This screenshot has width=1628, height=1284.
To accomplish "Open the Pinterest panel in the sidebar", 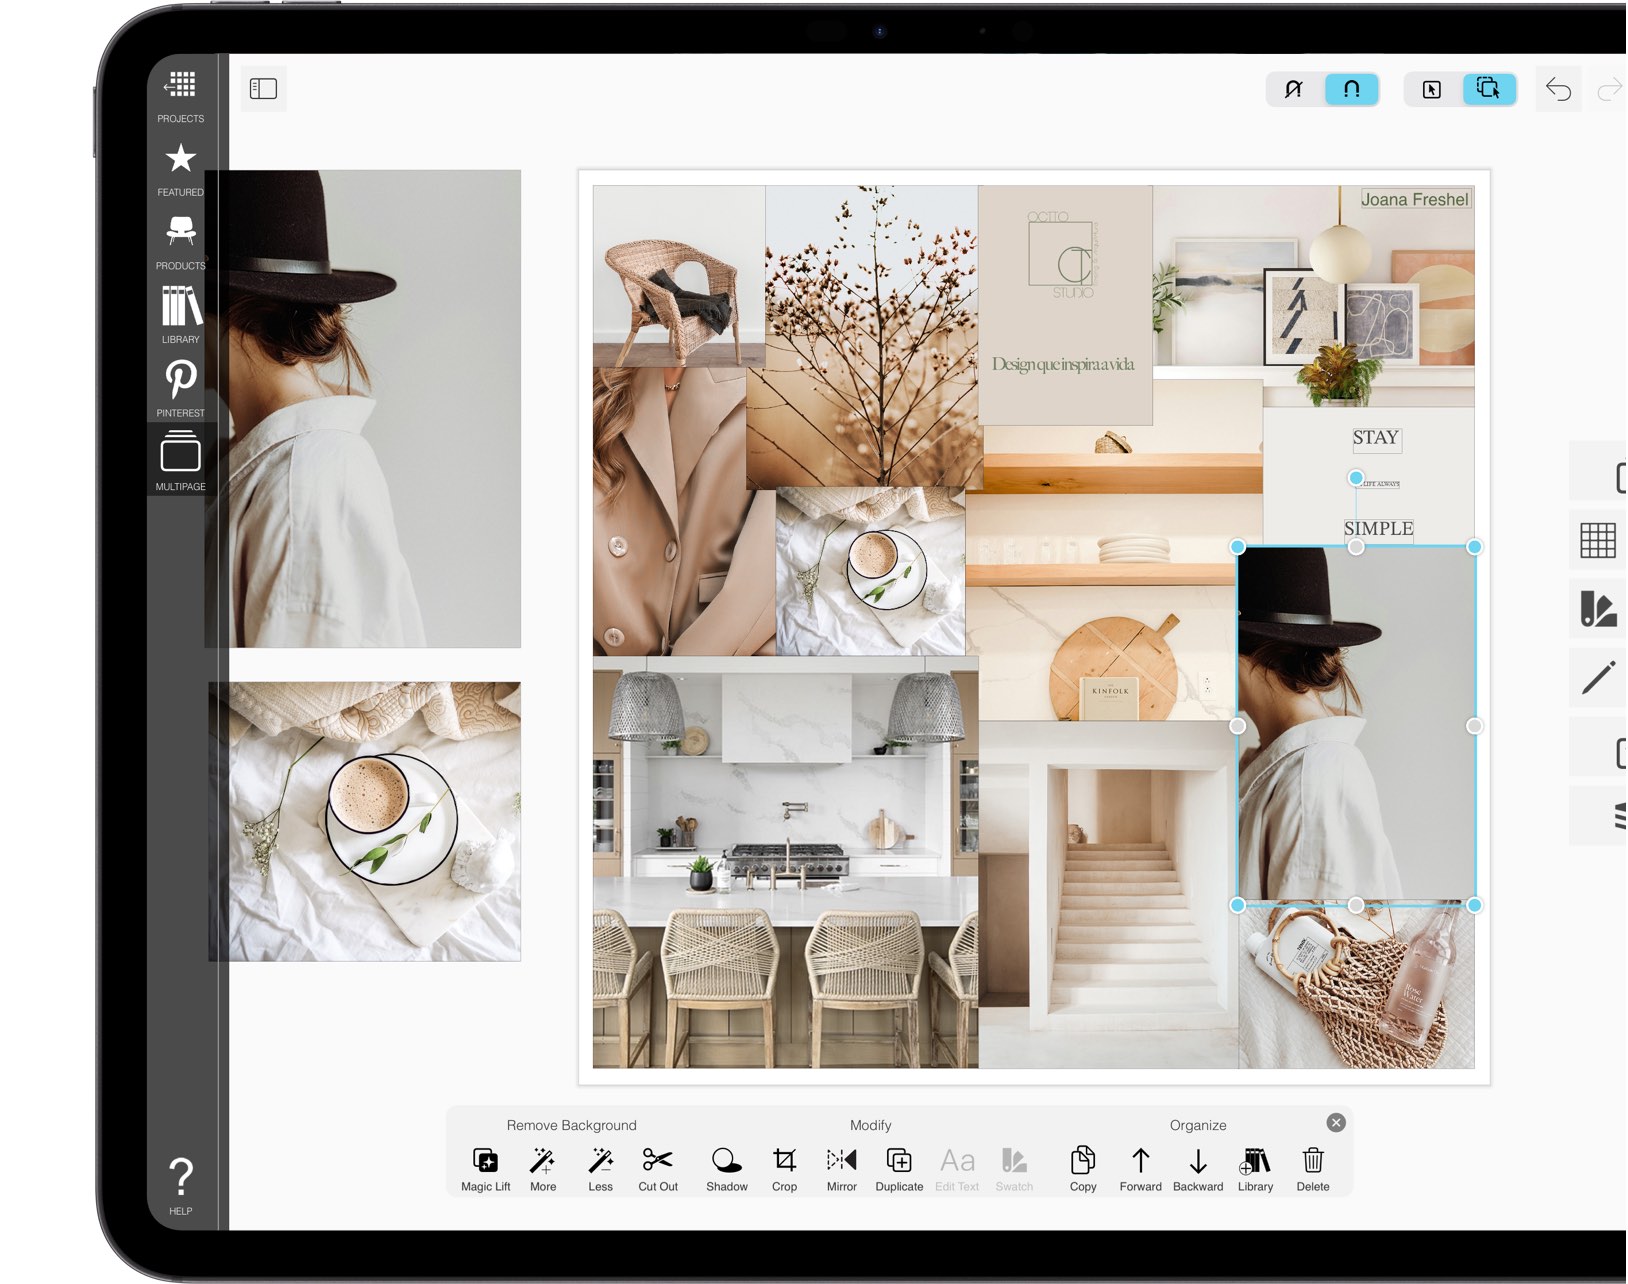I will click(180, 380).
